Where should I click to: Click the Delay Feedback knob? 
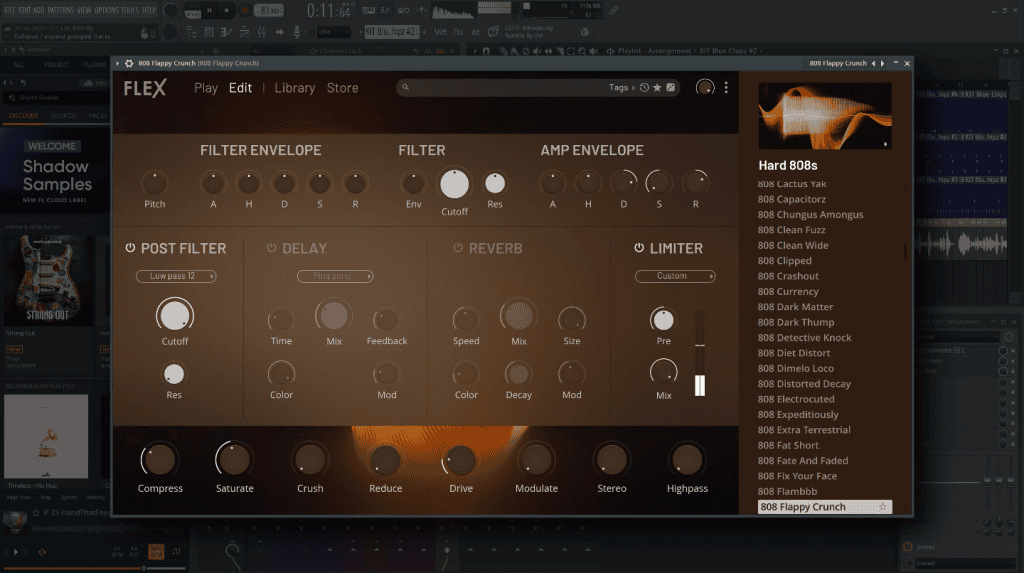386,319
